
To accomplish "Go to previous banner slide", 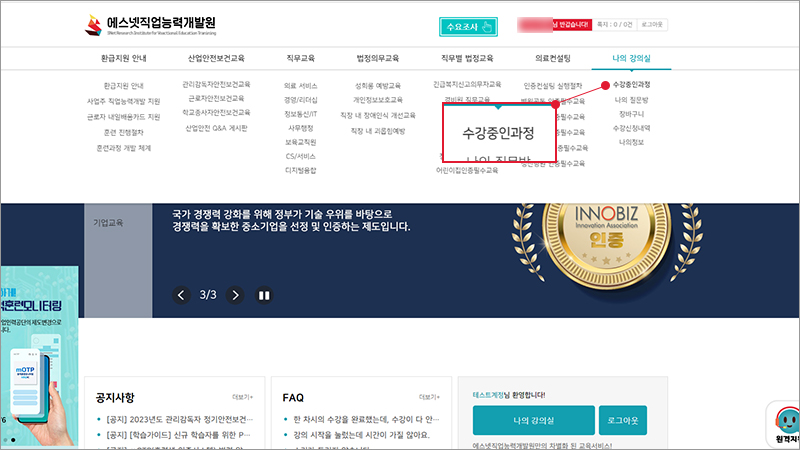I will (181, 295).
